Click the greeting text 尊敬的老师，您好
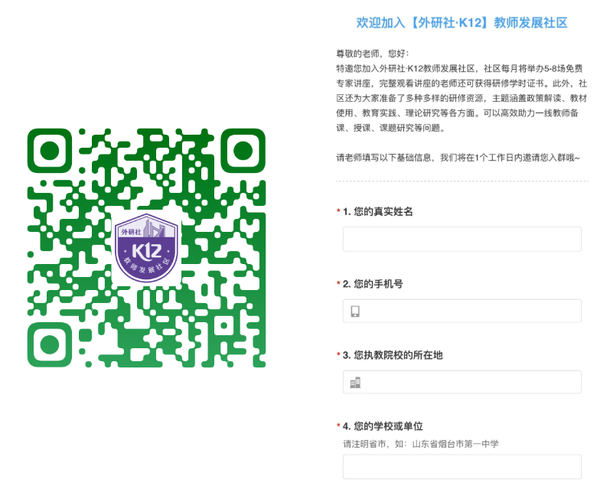Viewport: 600px width, 487px height. tap(372, 54)
